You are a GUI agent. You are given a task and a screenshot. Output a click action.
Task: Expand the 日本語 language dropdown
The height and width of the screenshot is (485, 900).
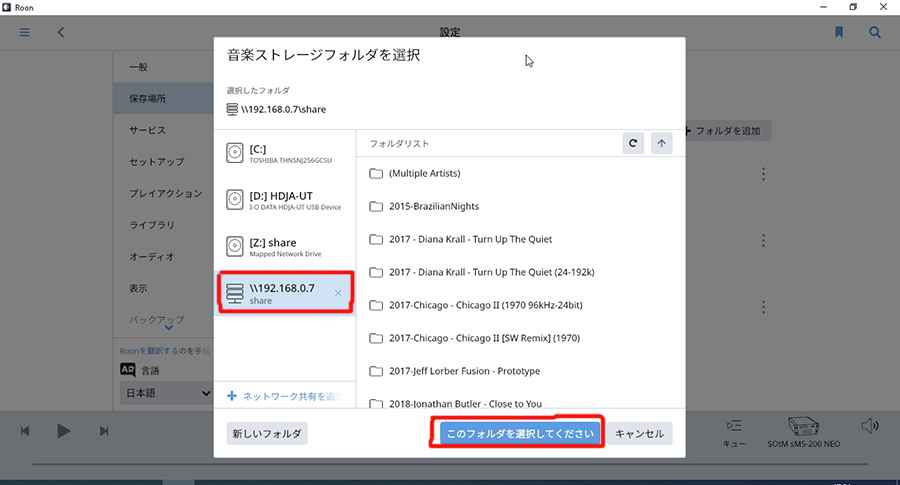[x=166, y=393]
